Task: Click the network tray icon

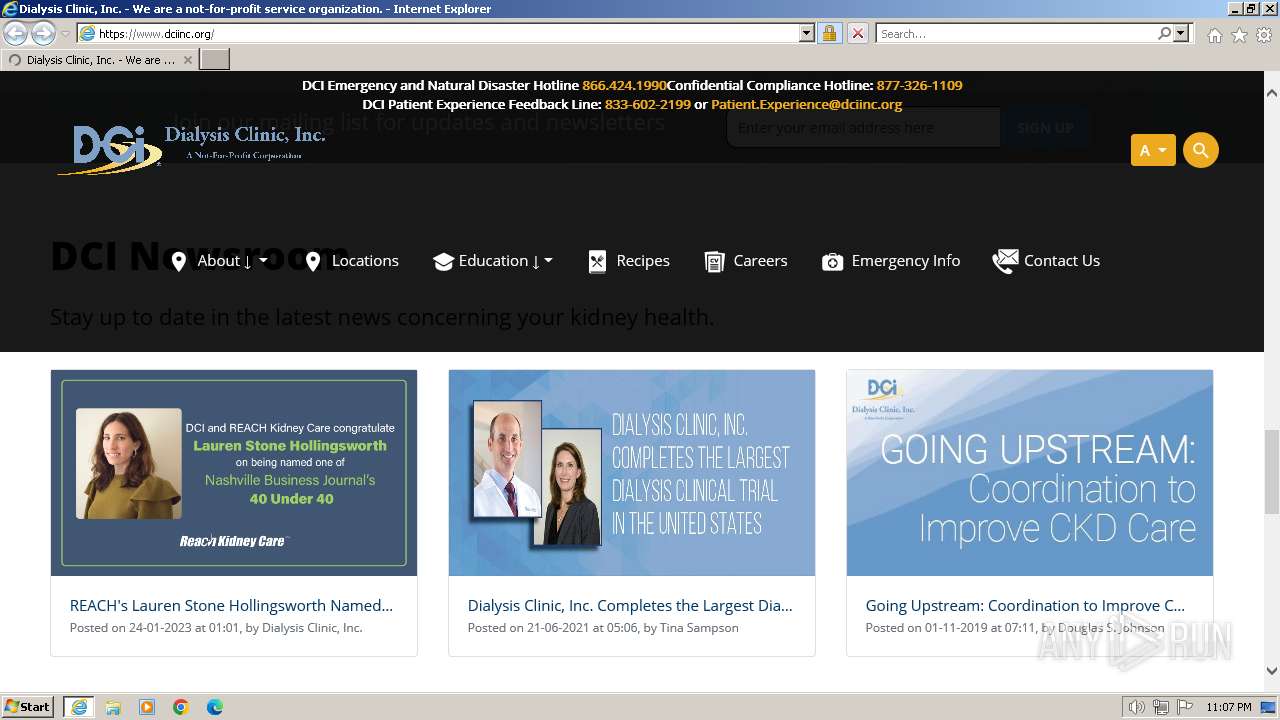Action: pos(1161,707)
